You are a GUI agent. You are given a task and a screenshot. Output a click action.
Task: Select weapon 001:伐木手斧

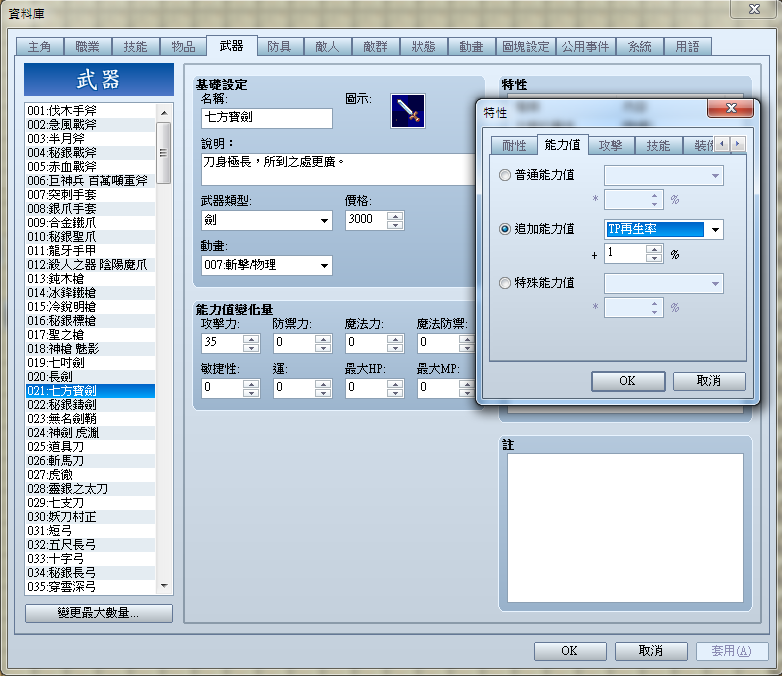coord(90,111)
